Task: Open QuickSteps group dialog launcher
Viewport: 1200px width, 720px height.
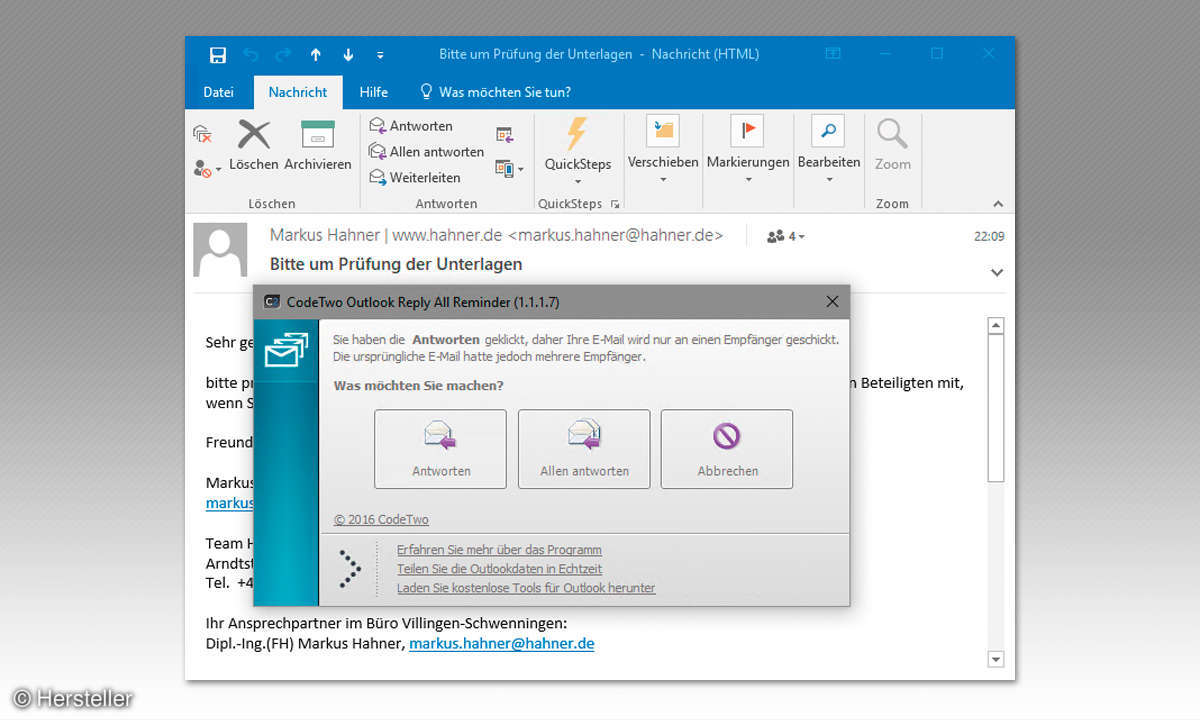Action: pyautogui.click(x=615, y=204)
